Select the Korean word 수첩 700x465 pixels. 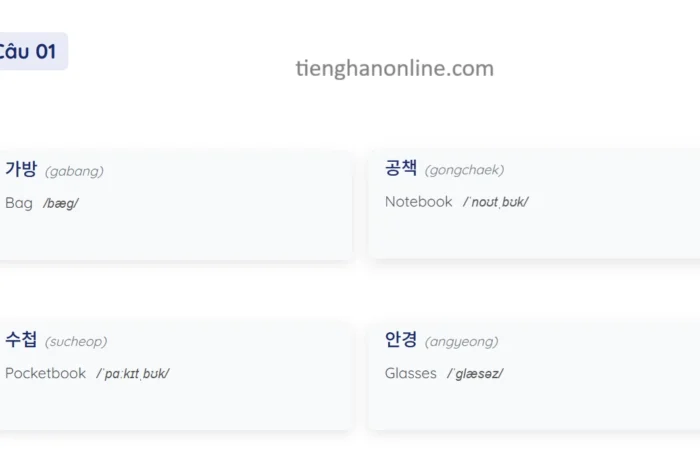[x=21, y=340]
